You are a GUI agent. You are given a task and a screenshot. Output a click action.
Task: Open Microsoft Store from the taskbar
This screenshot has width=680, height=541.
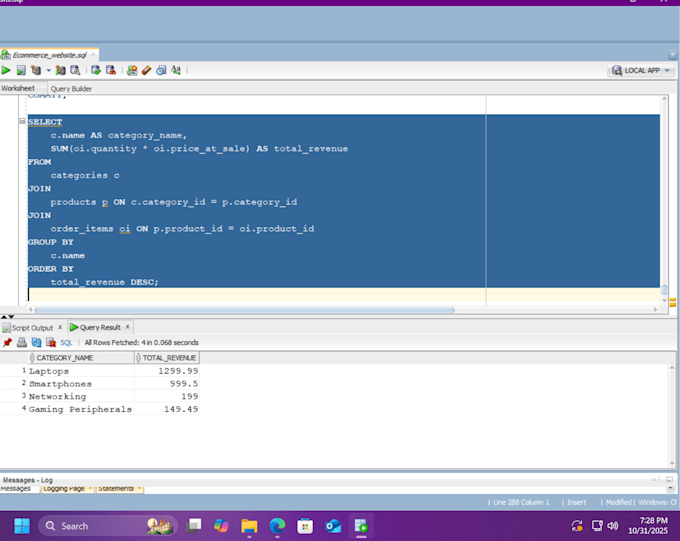click(x=305, y=526)
